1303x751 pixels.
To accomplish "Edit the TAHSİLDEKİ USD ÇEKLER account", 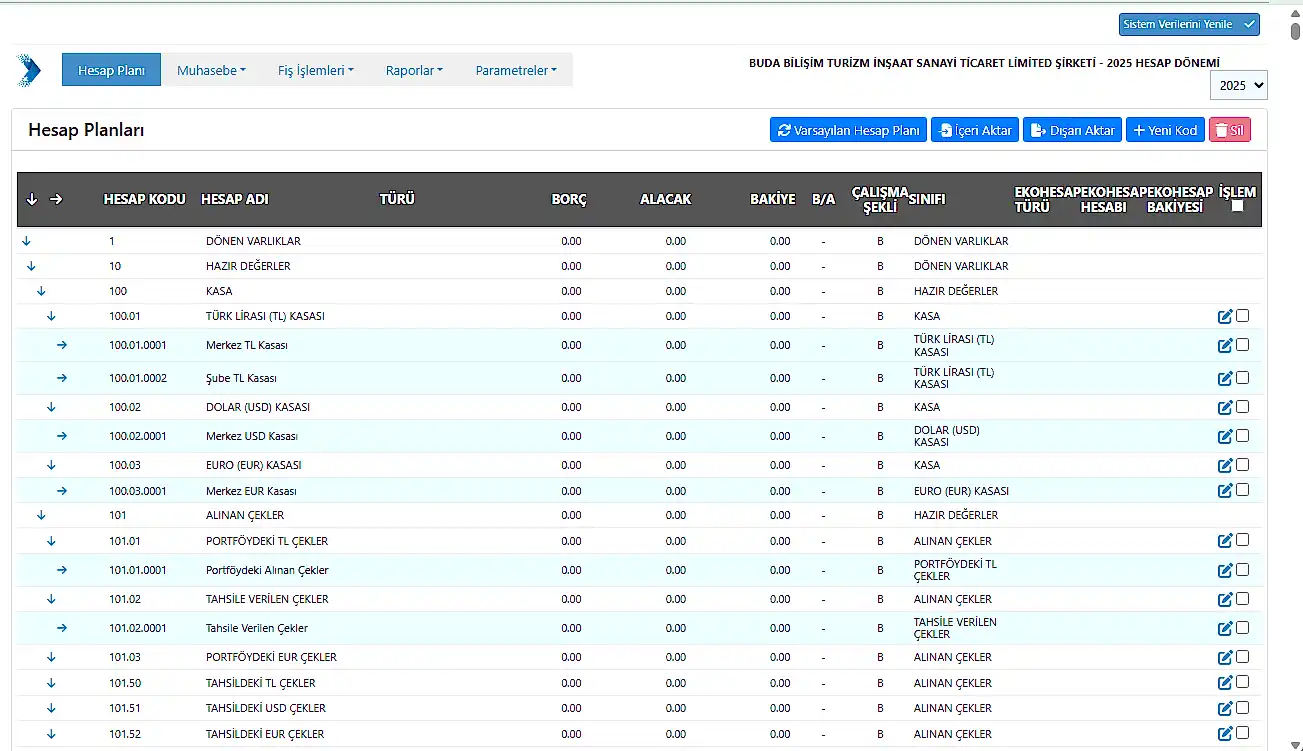I will point(1224,708).
